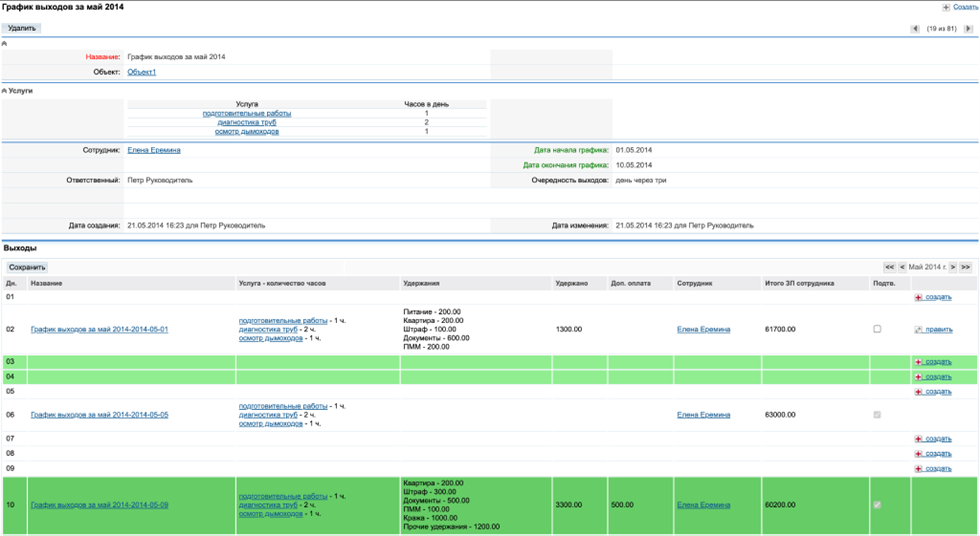Screen dimensions: 980x536
Task: Click the red plus icon on day 09 row
Action: [x=919, y=468]
